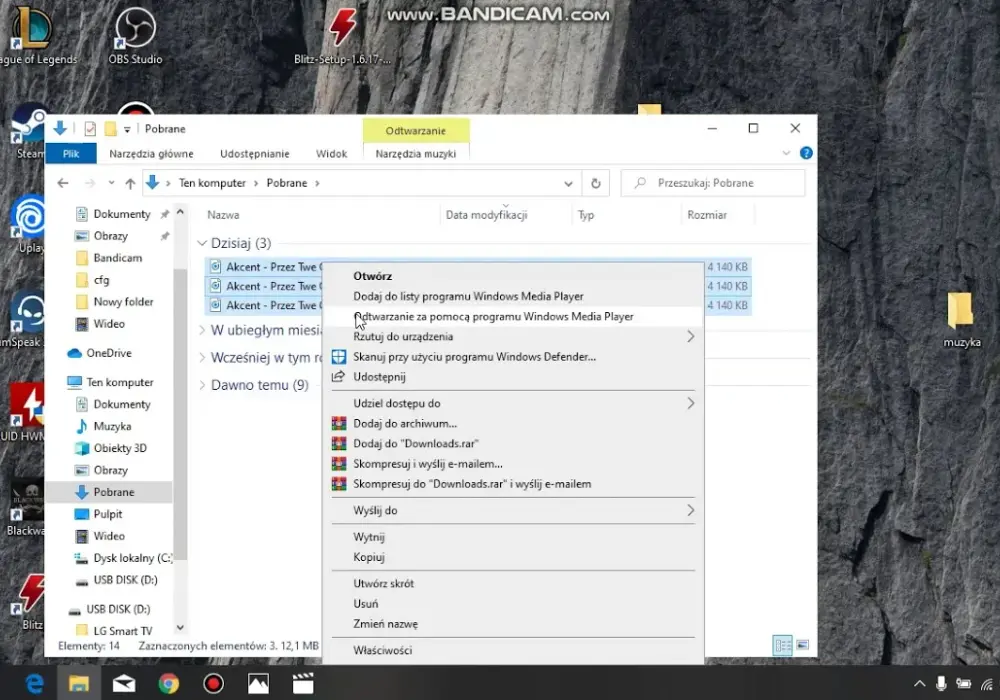Open OBS Studio desktop shortcut

[x=135, y=35]
